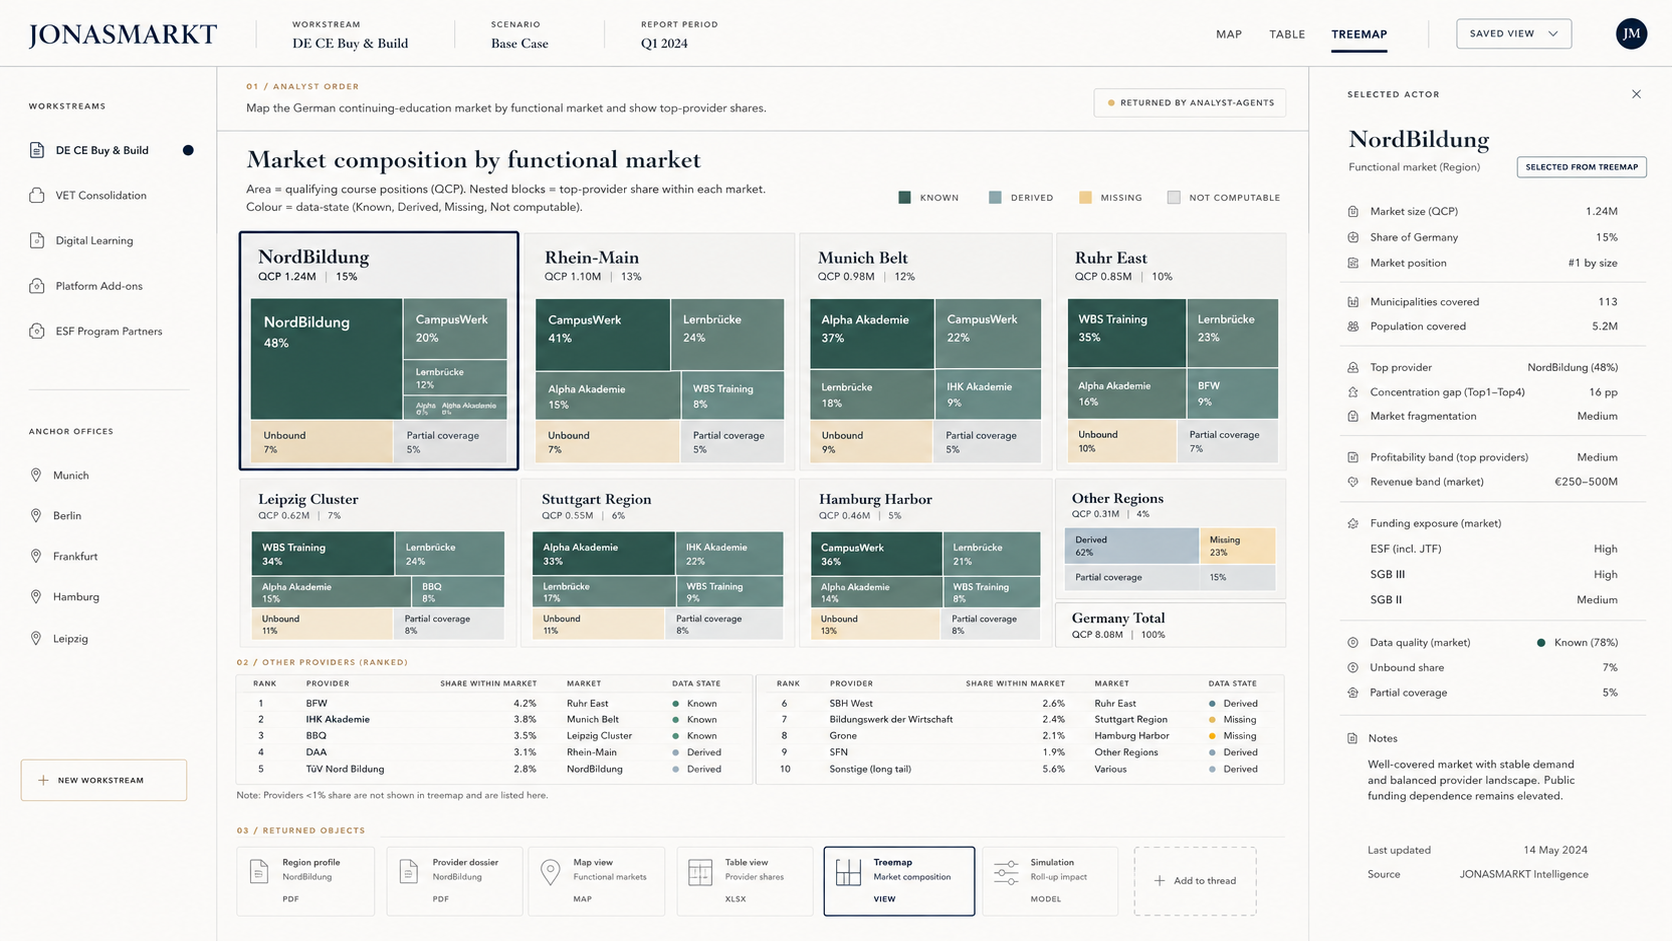Open the ESF Program Partners workstream icon
Viewport: 1672px width, 941px height.
pos(37,331)
